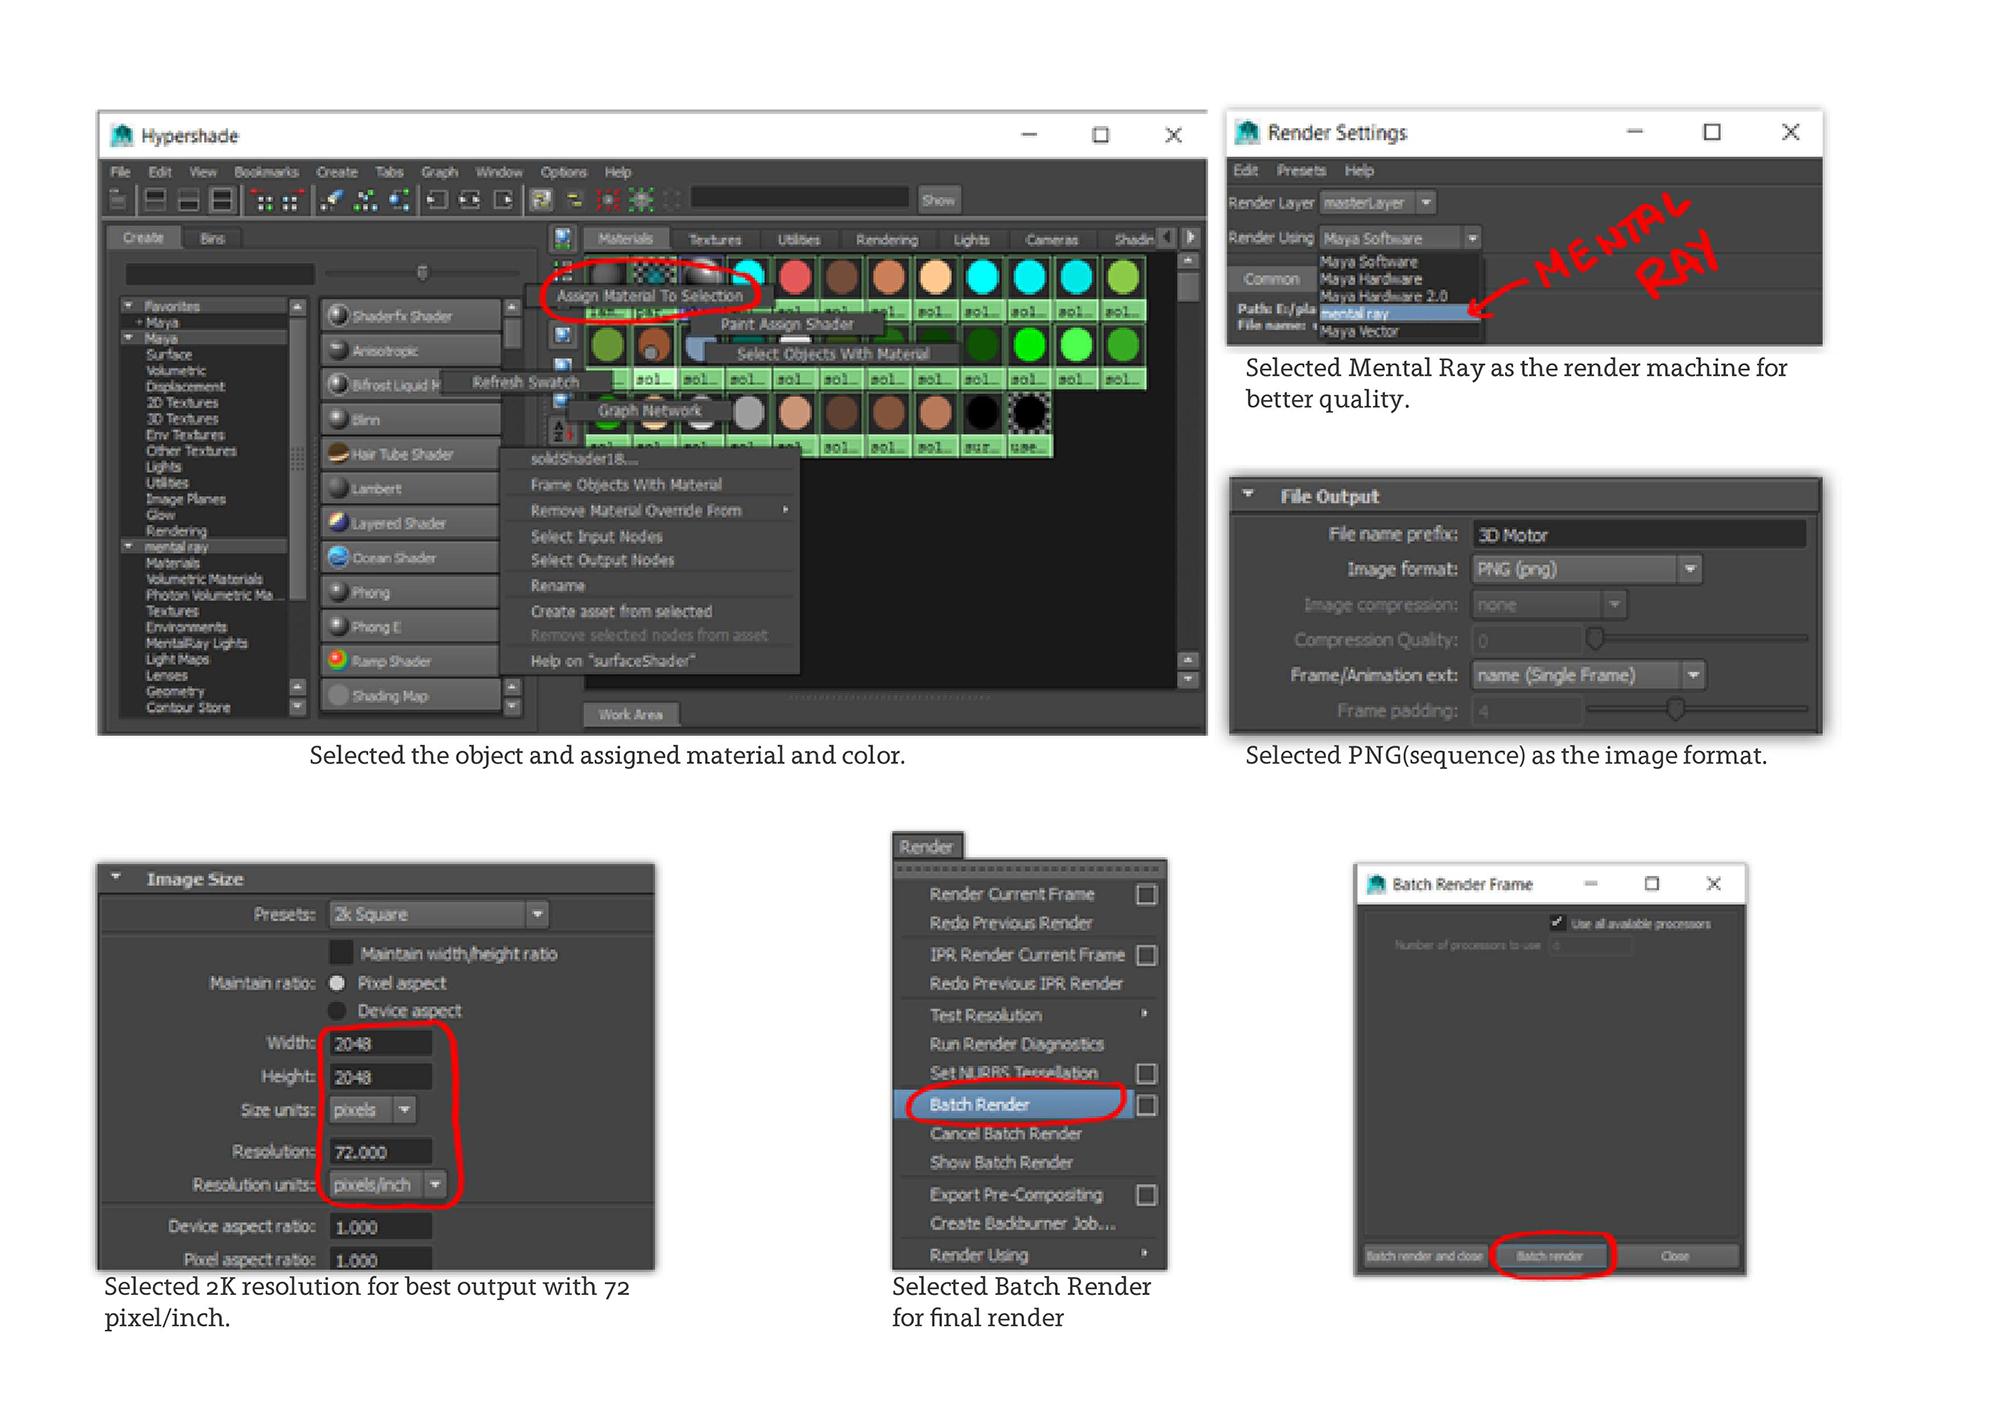Click graph materials on selected objects icon
2000x1414 pixels.
[x=399, y=200]
